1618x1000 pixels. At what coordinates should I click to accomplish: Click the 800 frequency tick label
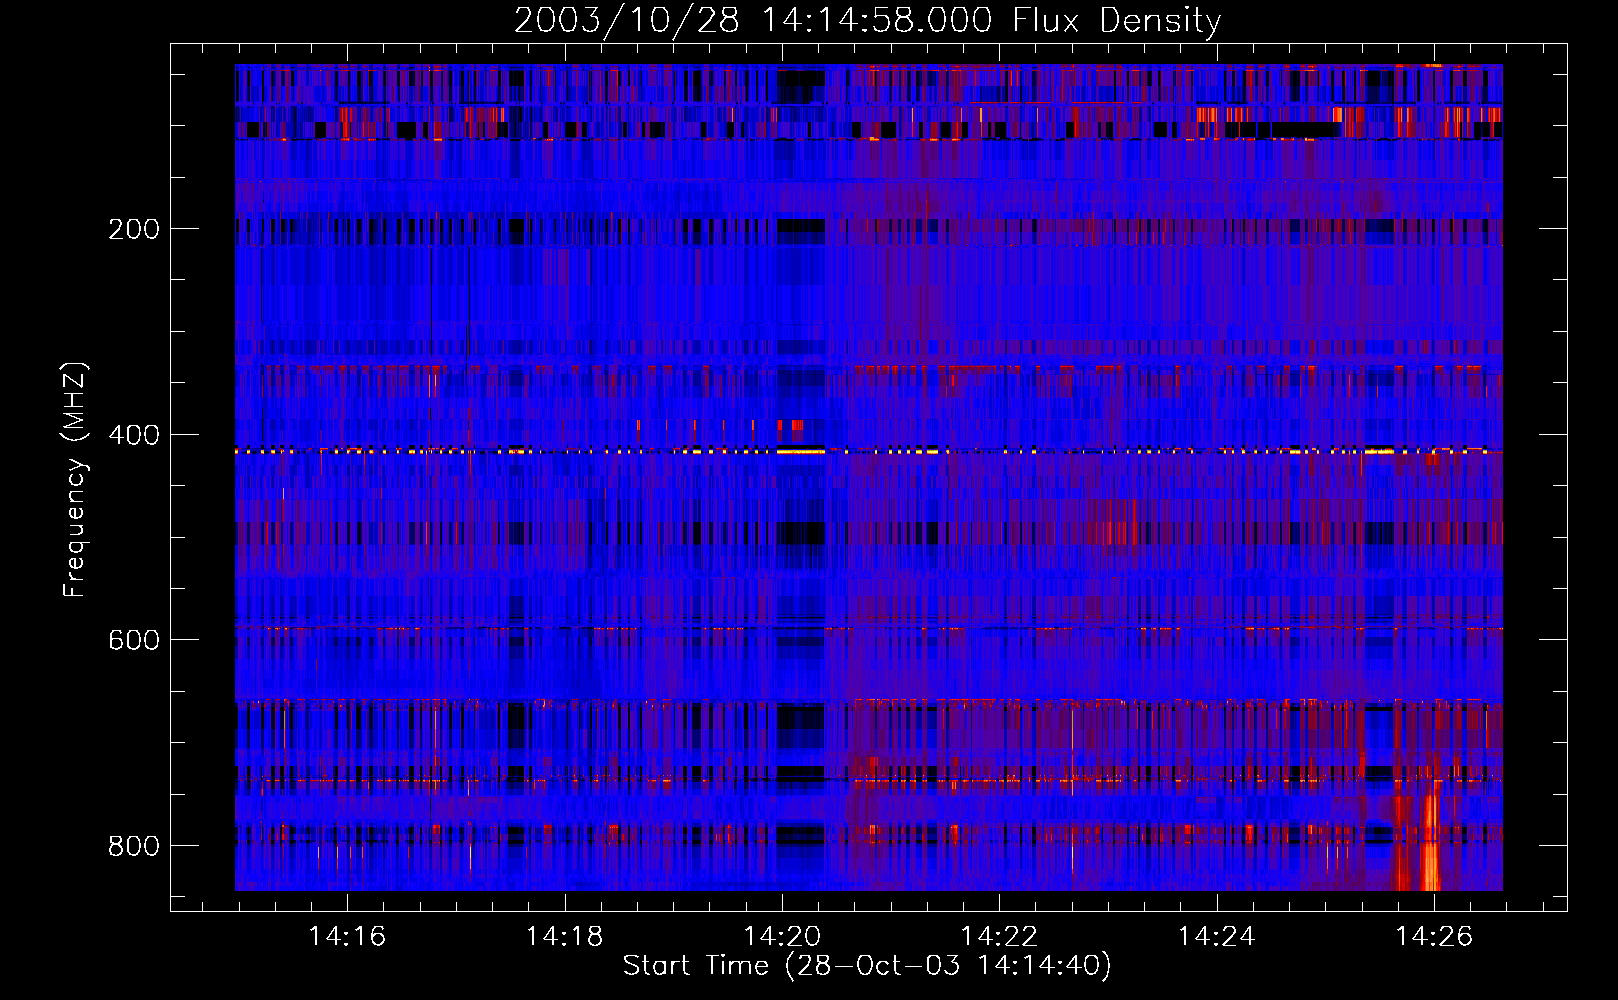pyautogui.click(x=134, y=846)
